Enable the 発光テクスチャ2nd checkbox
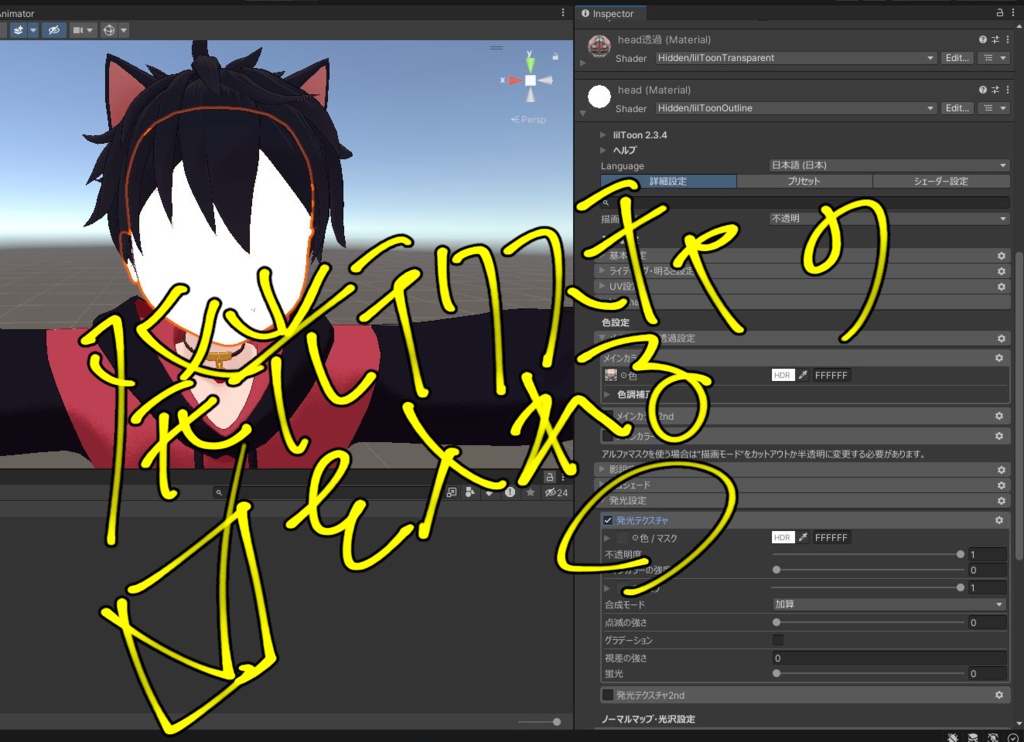Screen dimensions: 1024x742 [608, 695]
